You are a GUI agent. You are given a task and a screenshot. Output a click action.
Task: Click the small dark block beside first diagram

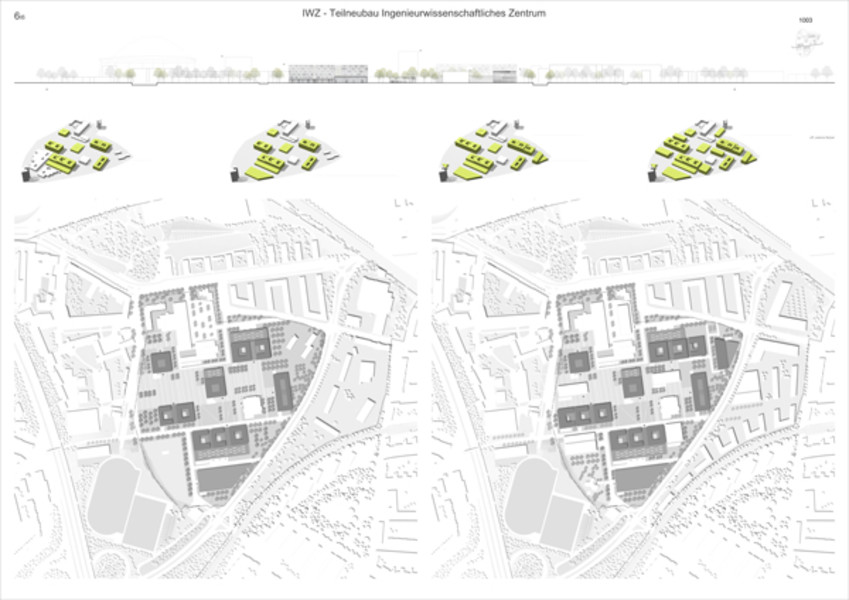[x=27, y=174]
